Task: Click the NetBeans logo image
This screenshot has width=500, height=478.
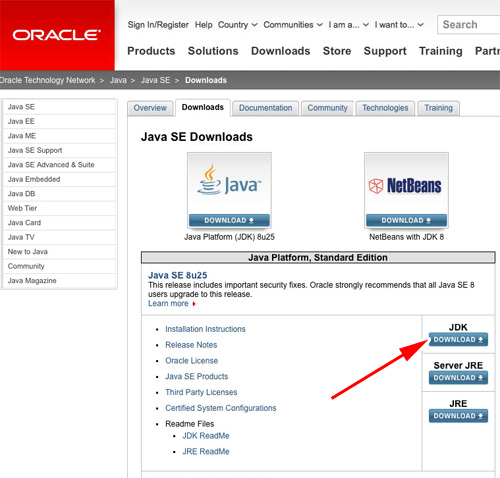Action: (406, 186)
